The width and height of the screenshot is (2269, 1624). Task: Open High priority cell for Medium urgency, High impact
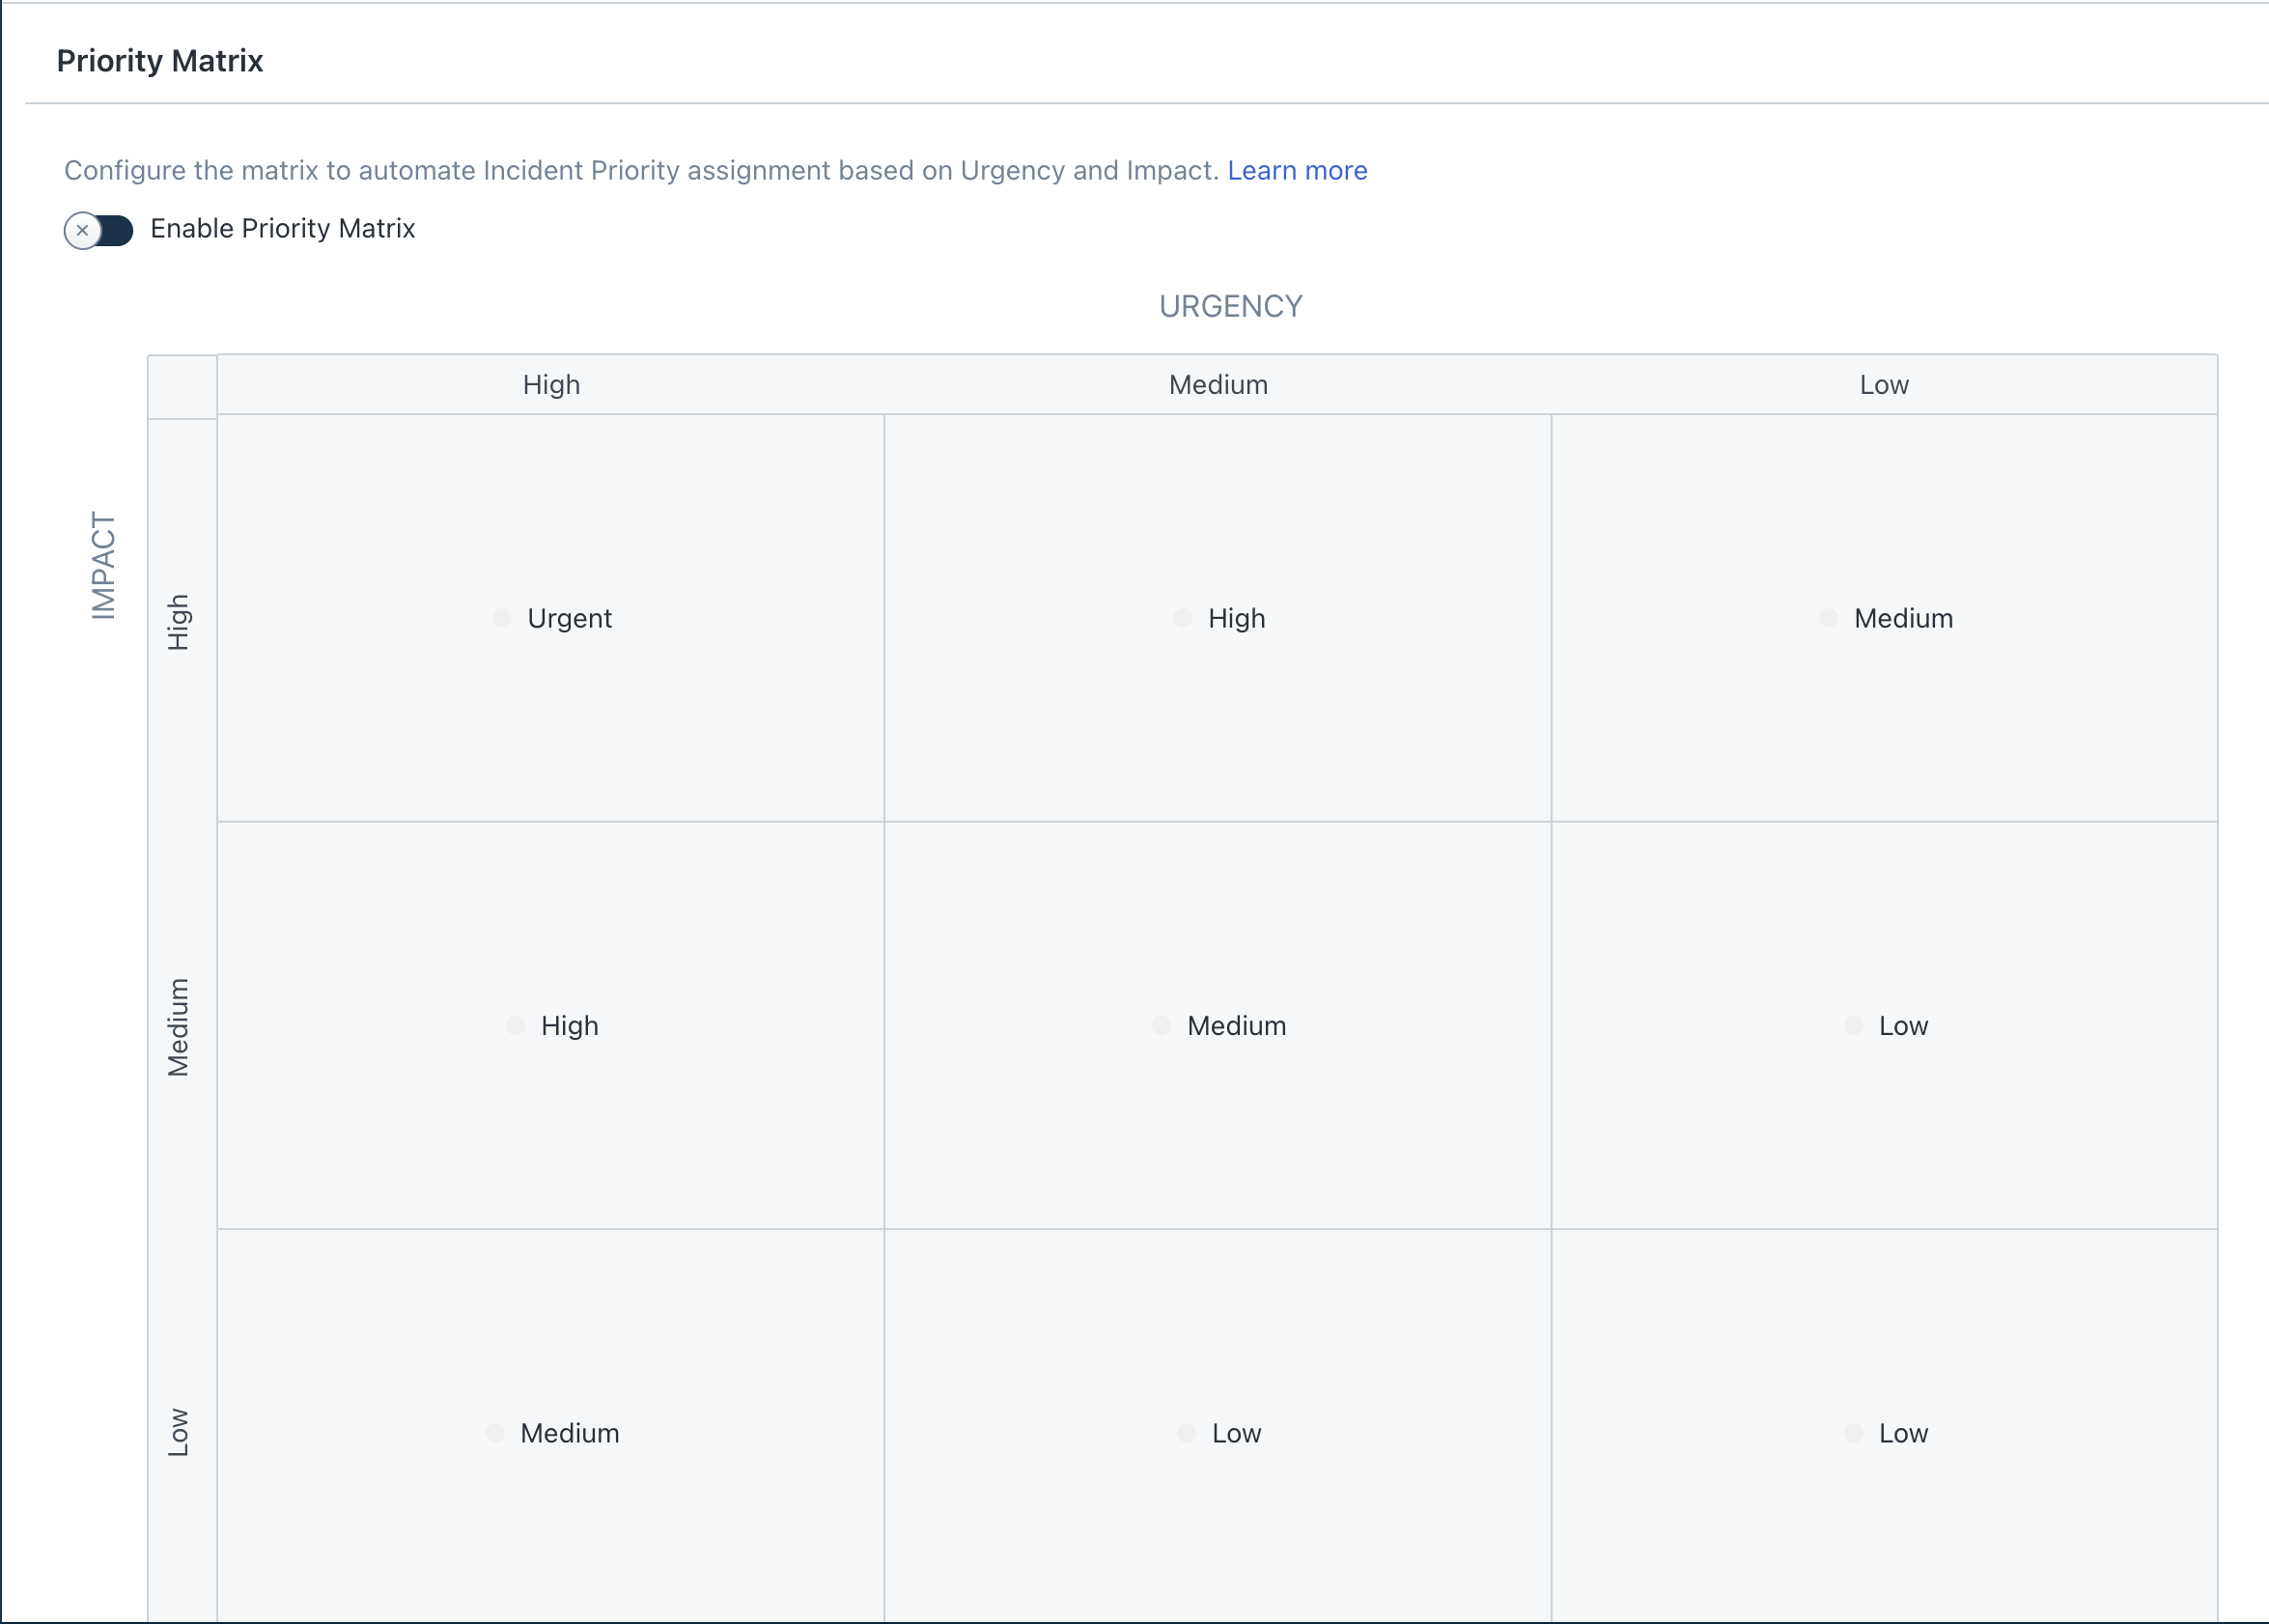(x=1235, y=618)
